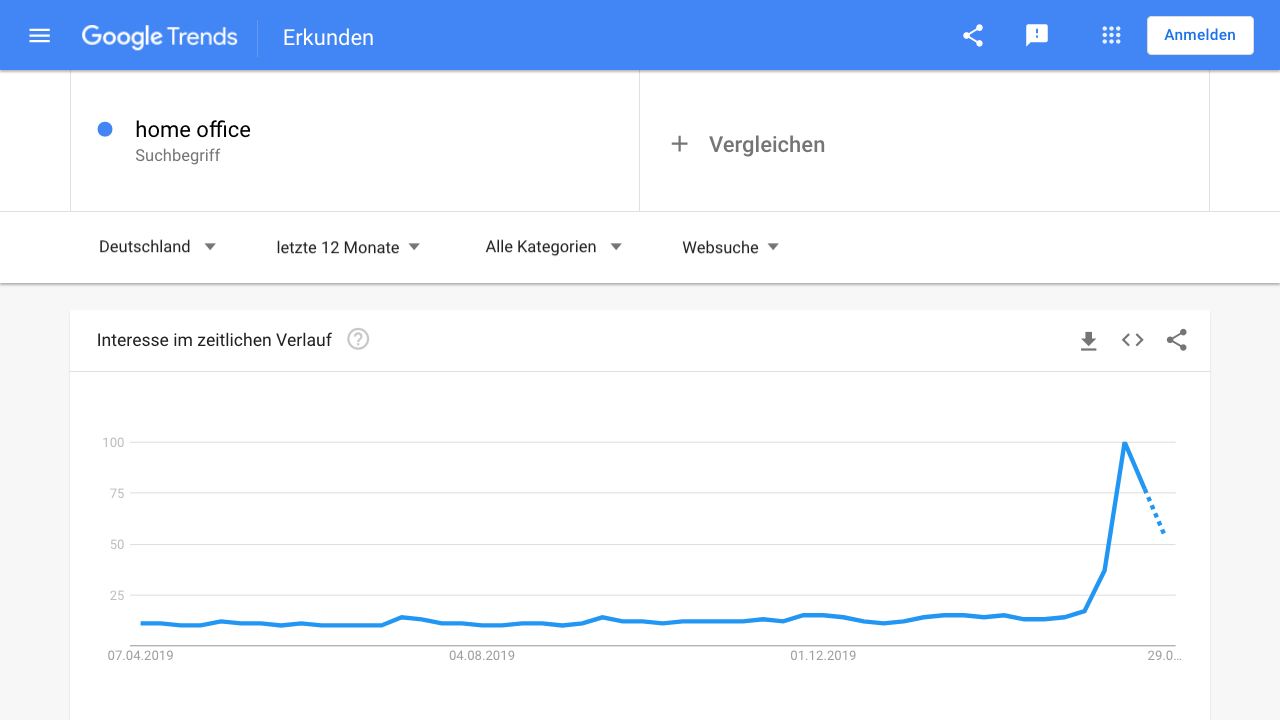This screenshot has width=1280, height=720.
Task: Select the Erkunden header item
Action: click(x=328, y=37)
